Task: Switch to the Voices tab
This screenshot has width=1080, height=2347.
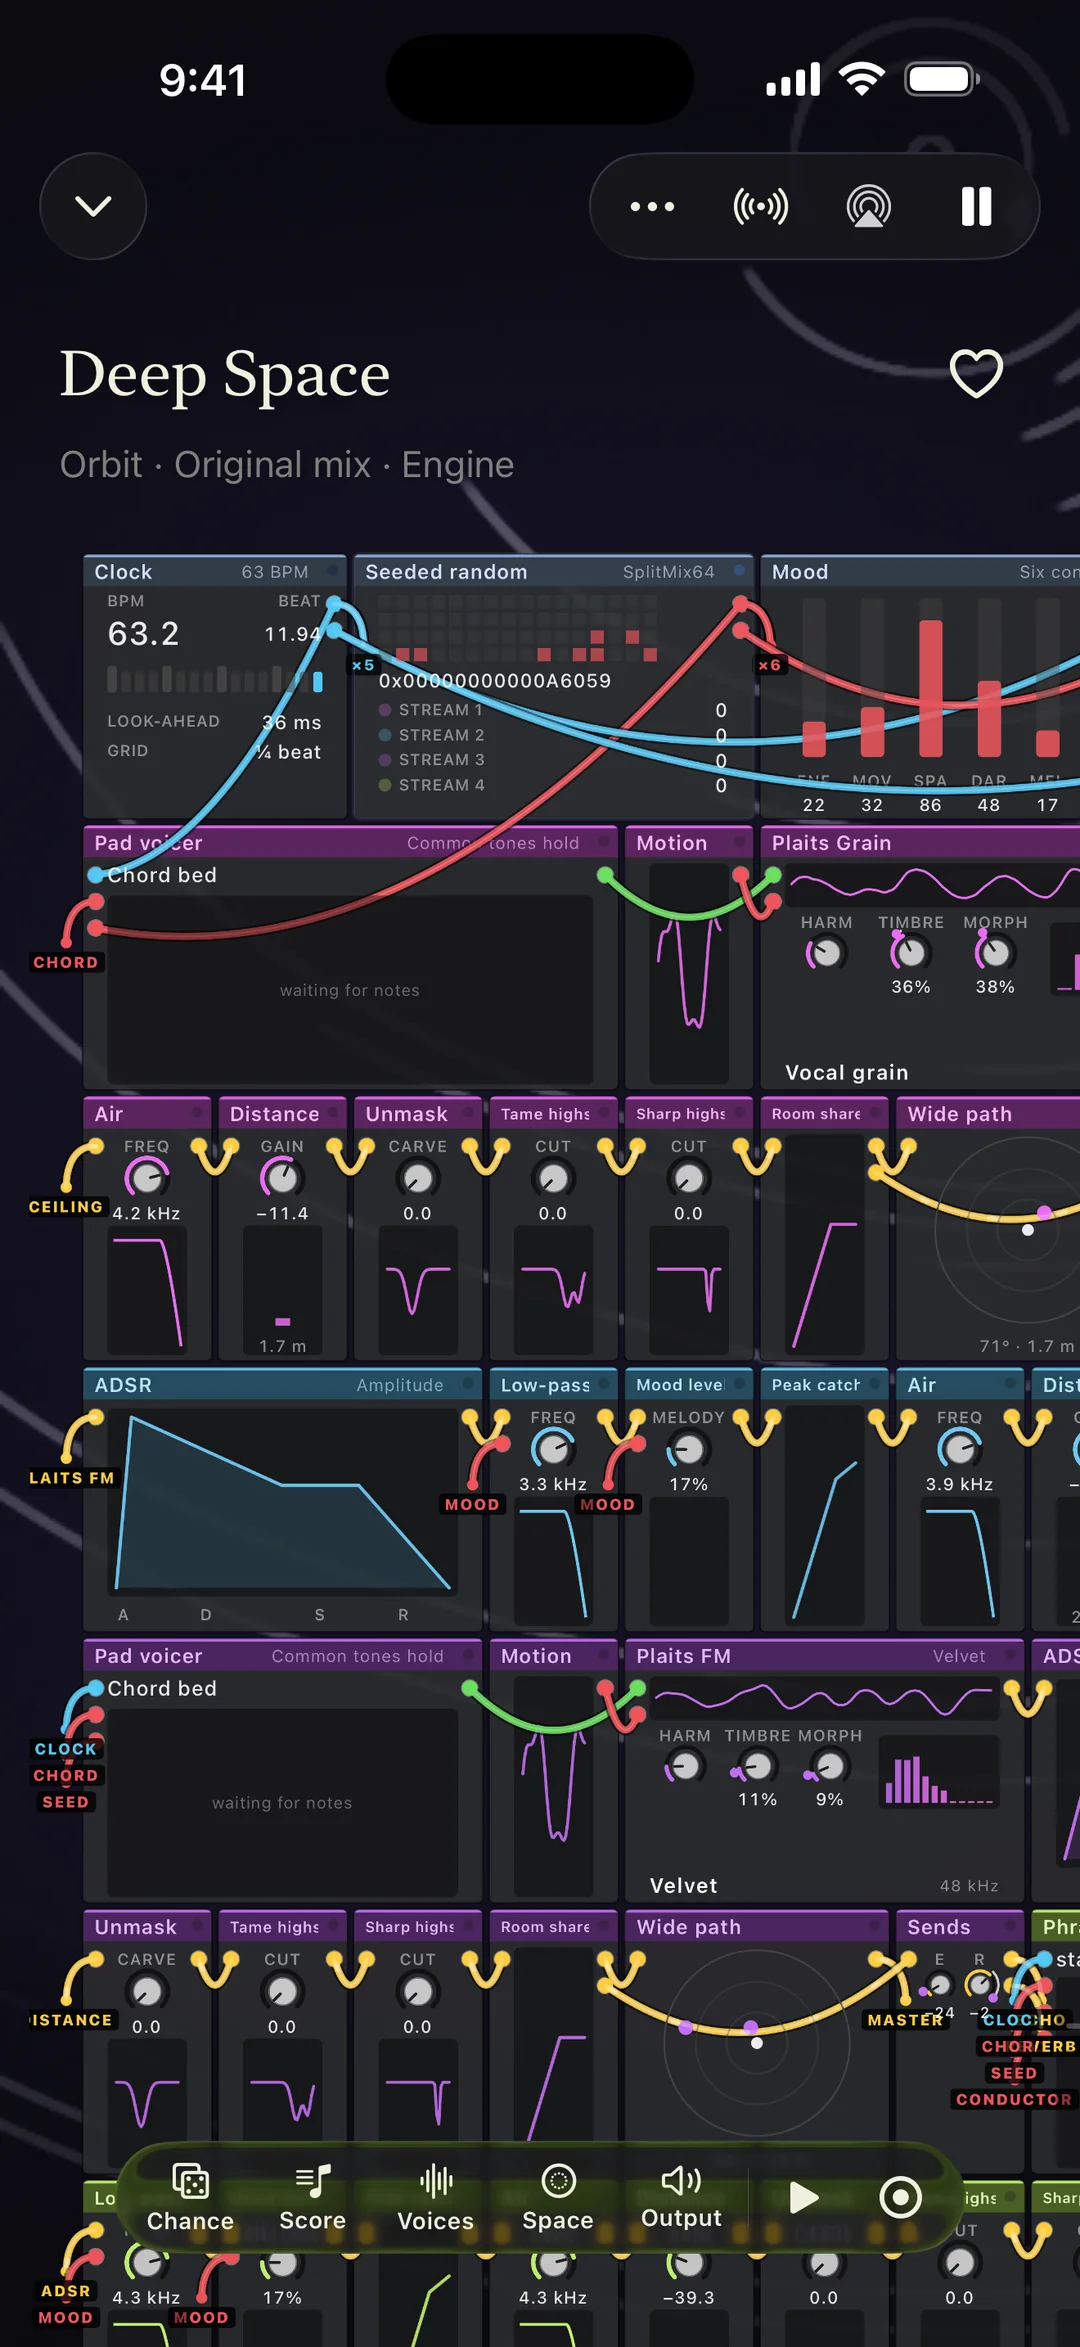Action: click(435, 2198)
